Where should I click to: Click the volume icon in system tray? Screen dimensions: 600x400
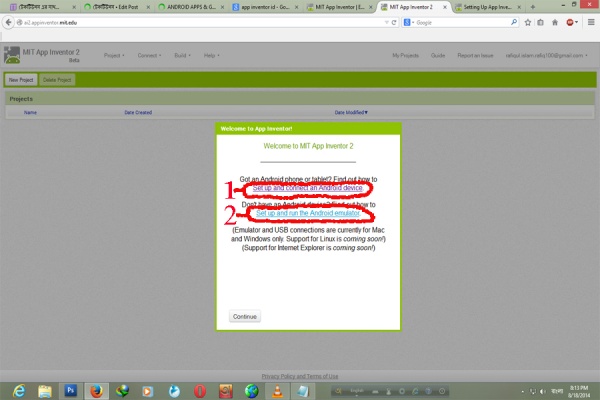[x=543, y=391]
